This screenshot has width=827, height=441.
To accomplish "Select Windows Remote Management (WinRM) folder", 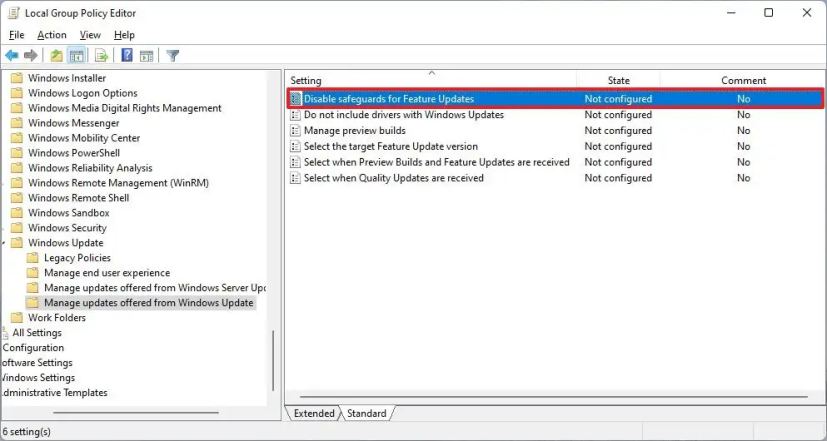I will [118, 183].
